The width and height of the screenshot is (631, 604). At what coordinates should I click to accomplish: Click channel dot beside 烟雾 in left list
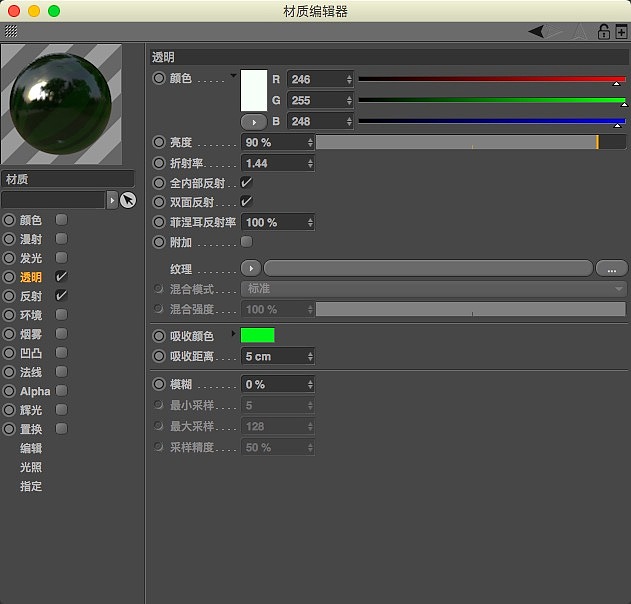[x=9, y=334]
